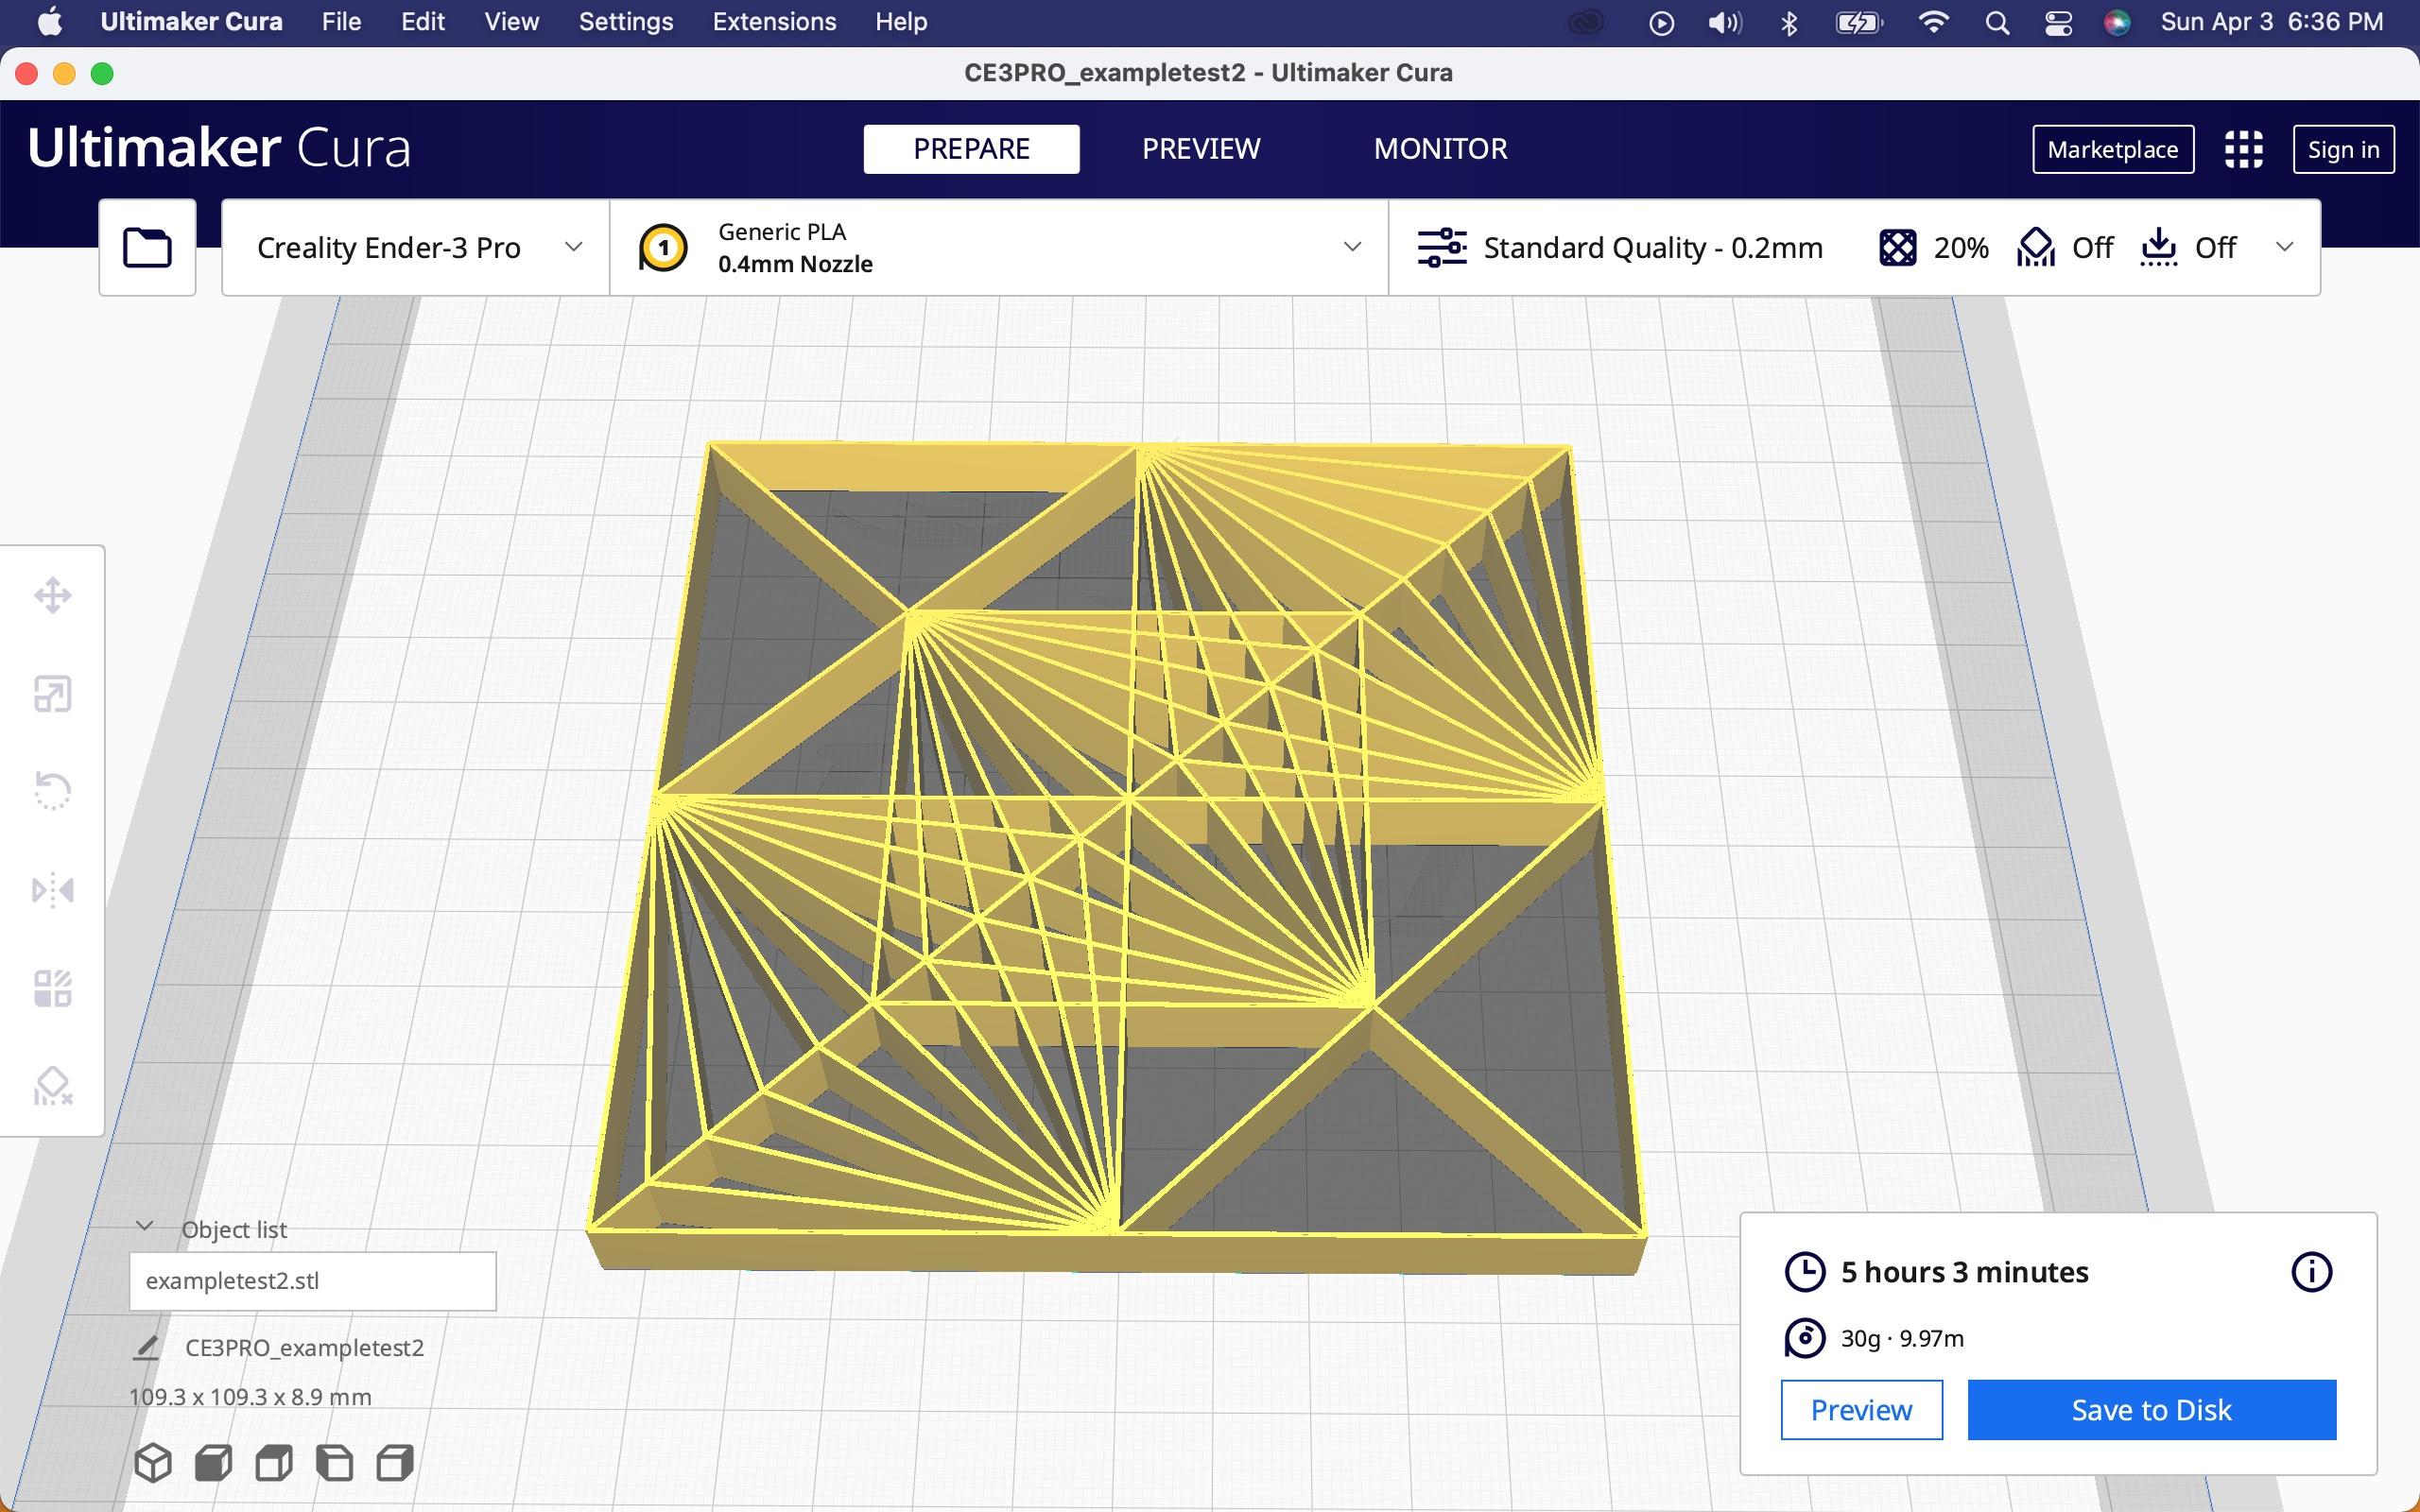
Task: Click the 5 hours 3 minutes estimate
Action: pyautogui.click(x=1964, y=1272)
